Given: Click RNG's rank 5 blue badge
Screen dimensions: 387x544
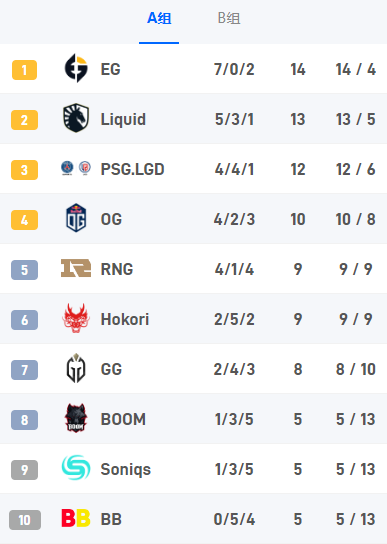Looking at the screenshot, I should [24, 270].
